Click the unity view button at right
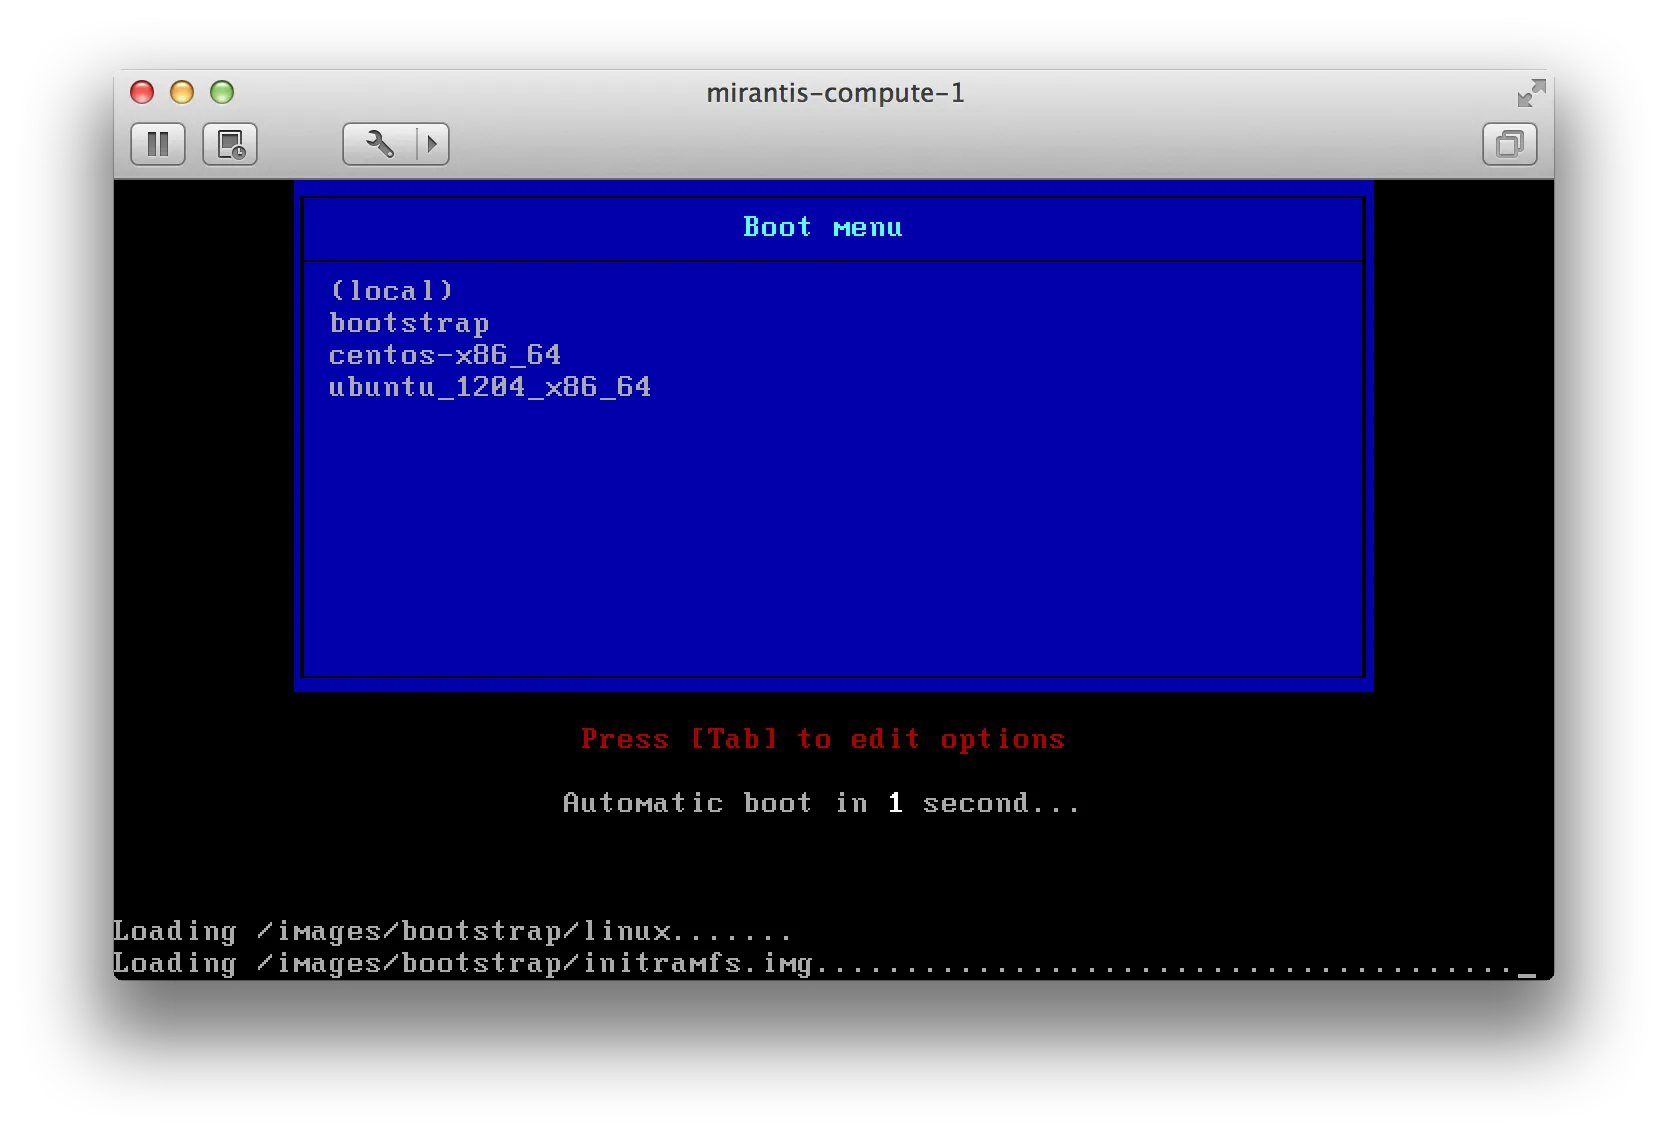The height and width of the screenshot is (1138, 1668). pos(1509,144)
